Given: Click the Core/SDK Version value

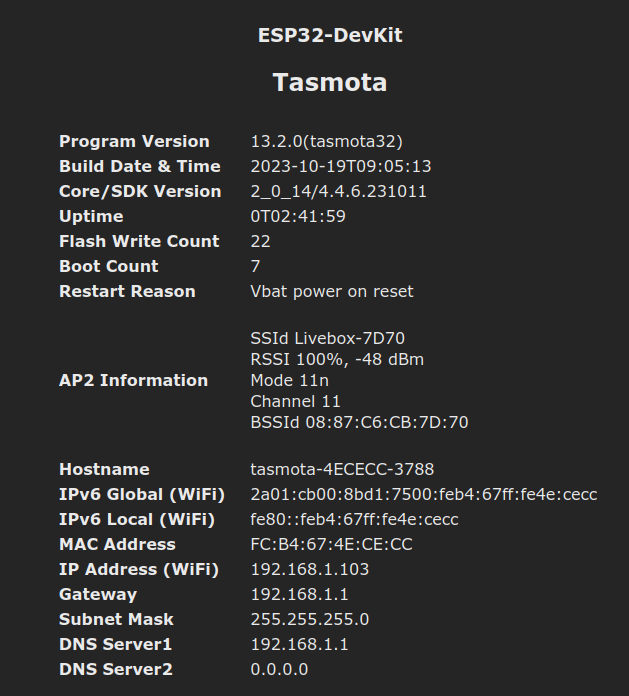Looking at the screenshot, I should pyautogui.click(x=338, y=191).
